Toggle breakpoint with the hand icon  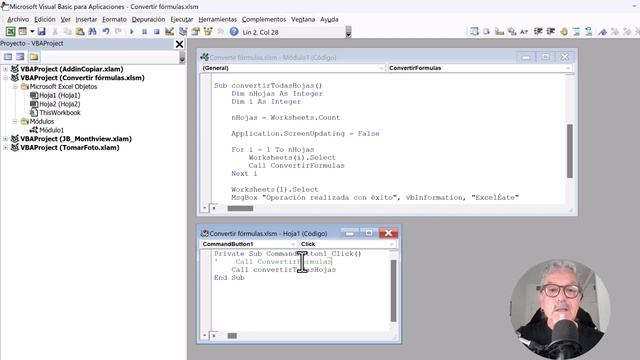pyautogui.click(x=564, y=31)
